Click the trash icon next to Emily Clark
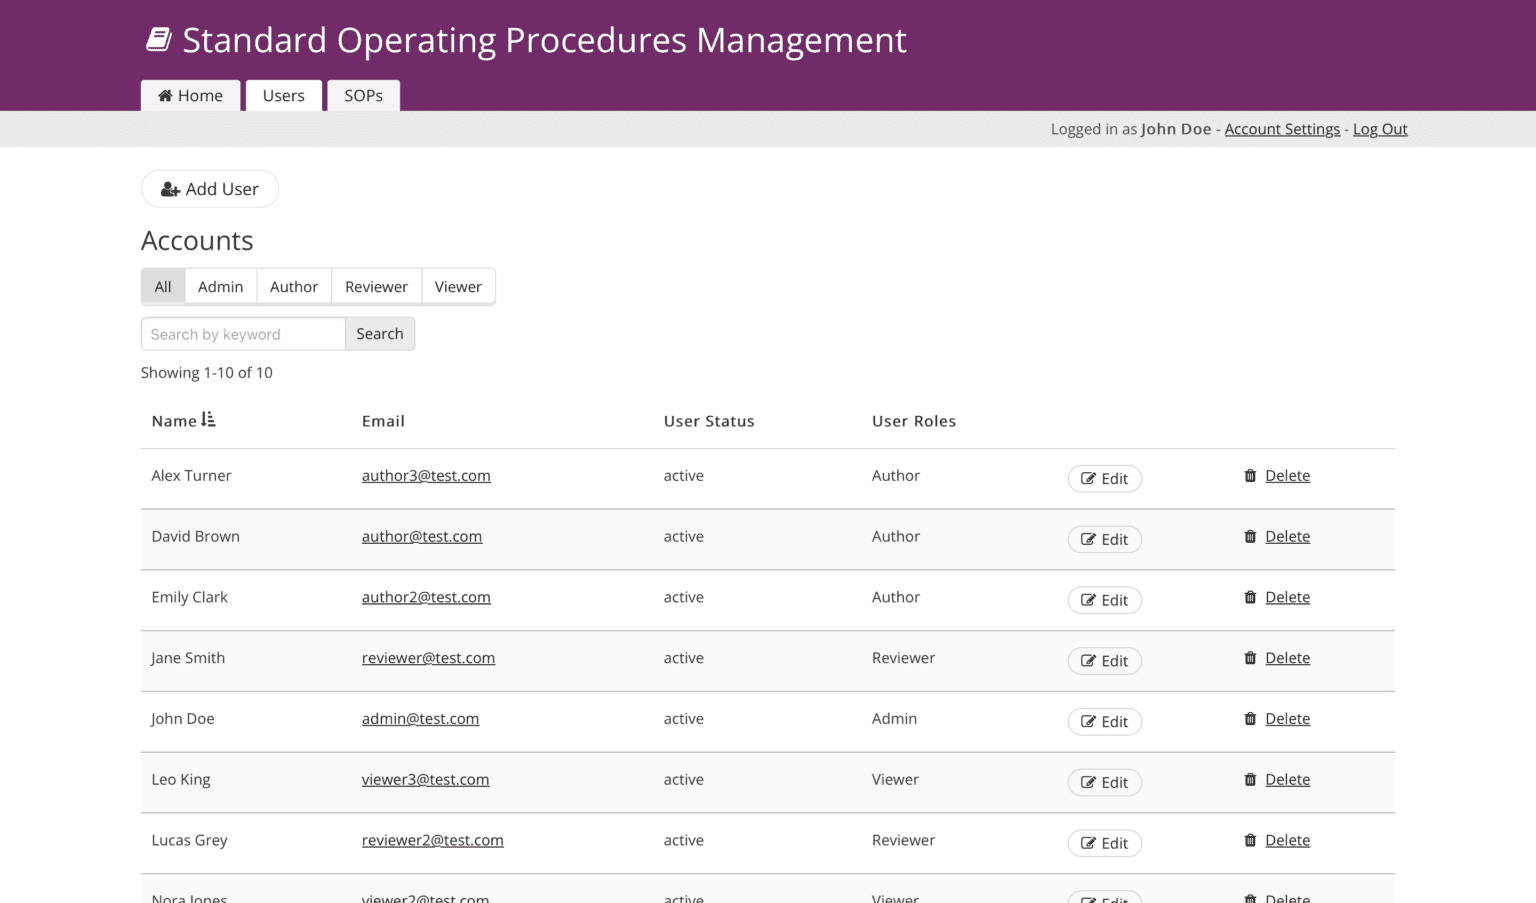 [1250, 597]
